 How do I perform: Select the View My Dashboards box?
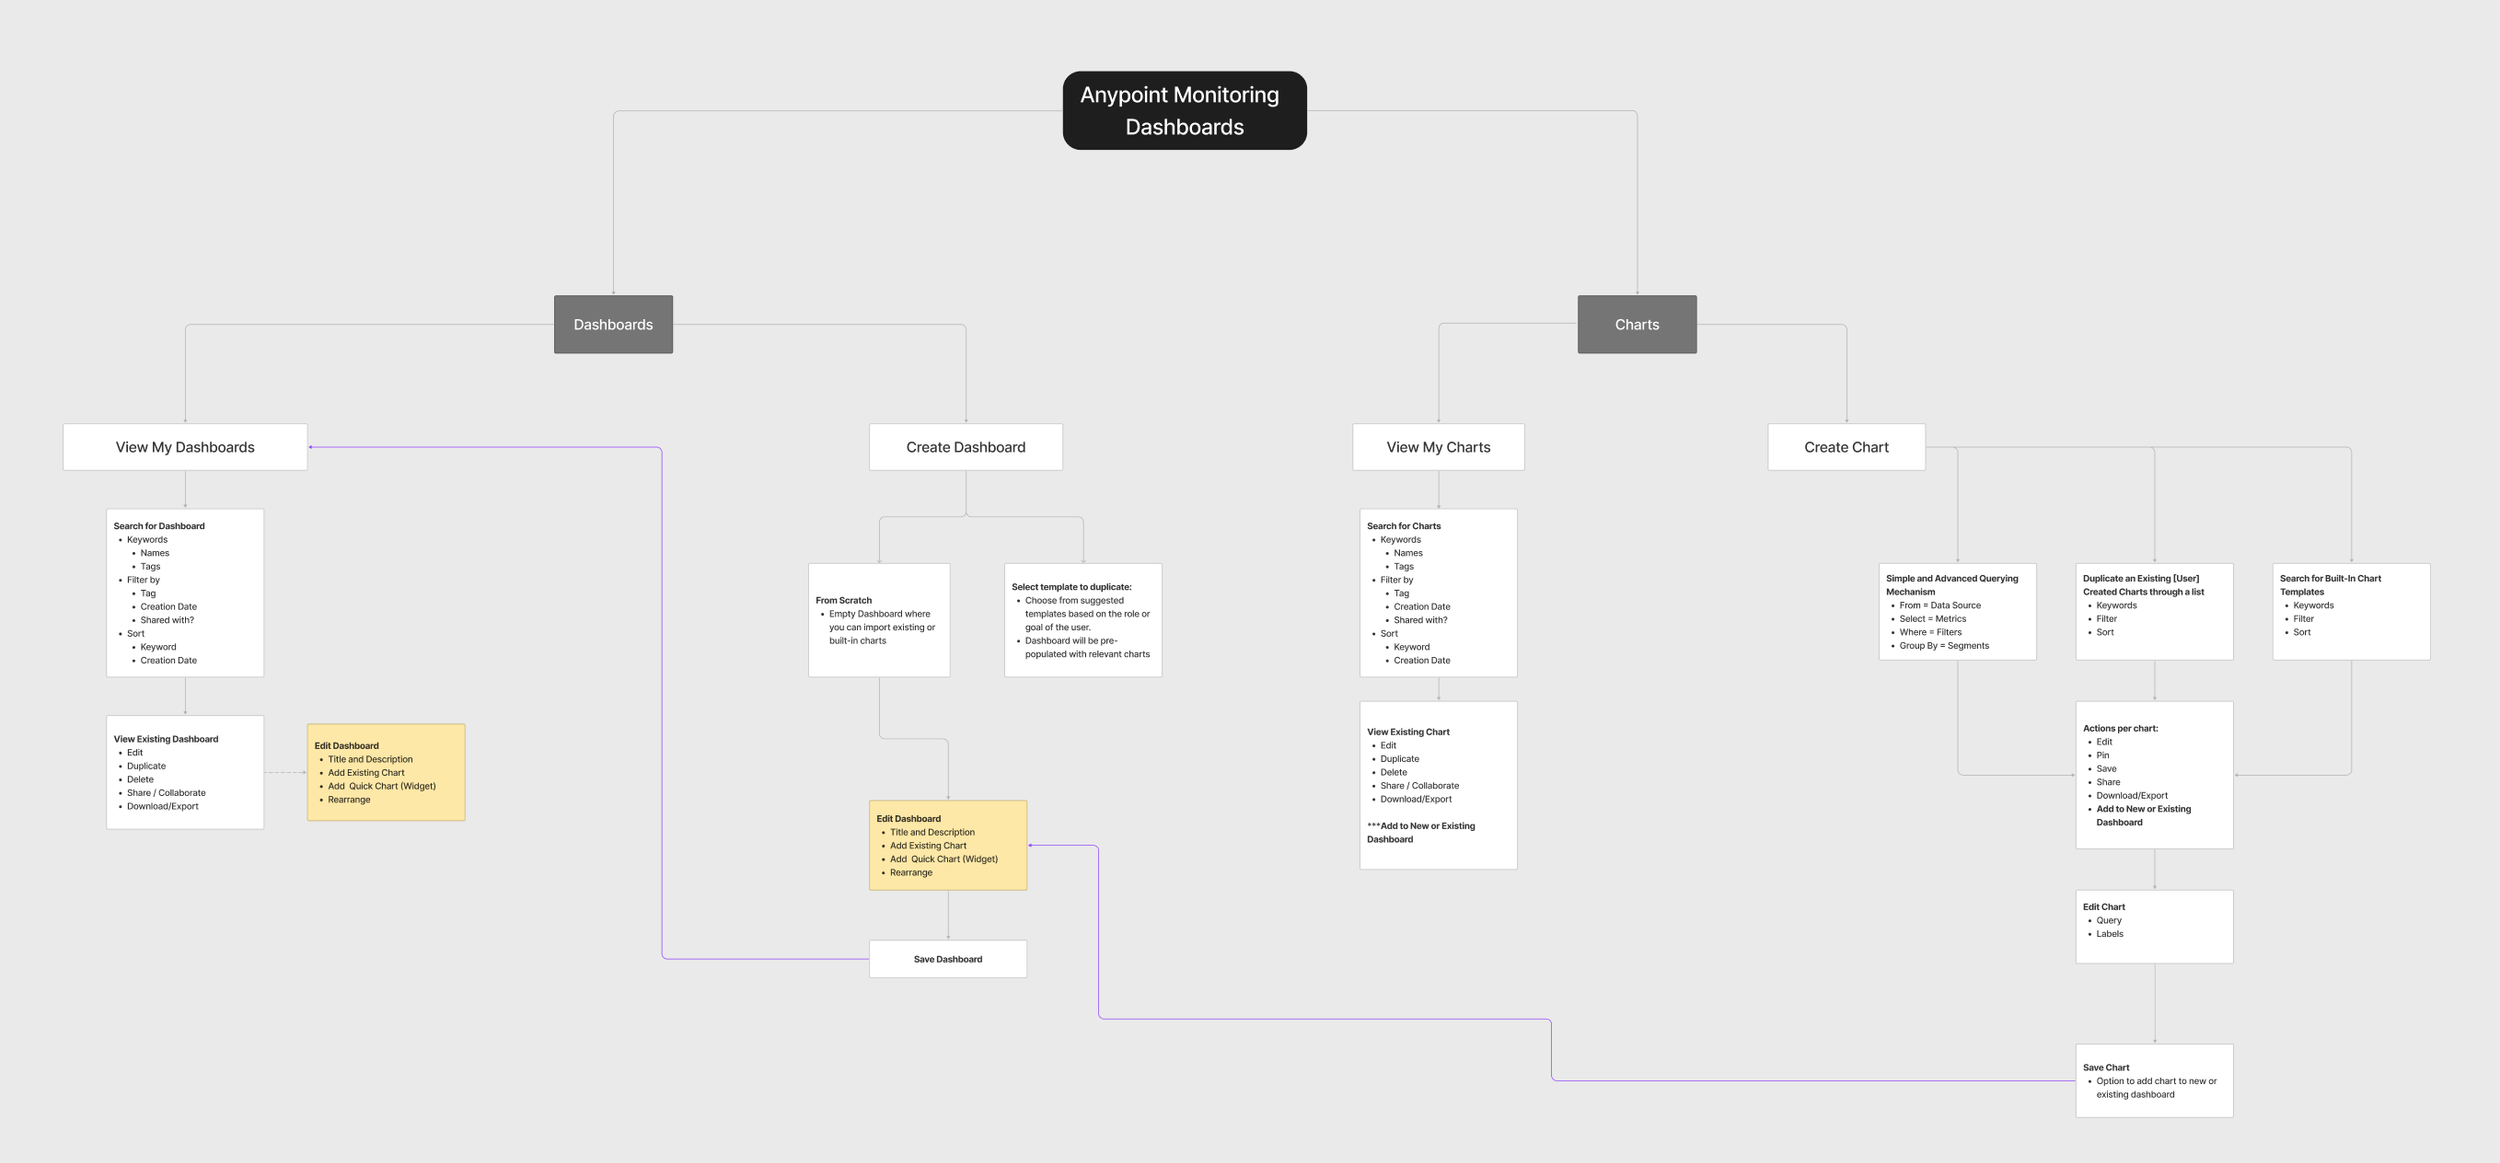pyautogui.click(x=185, y=447)
